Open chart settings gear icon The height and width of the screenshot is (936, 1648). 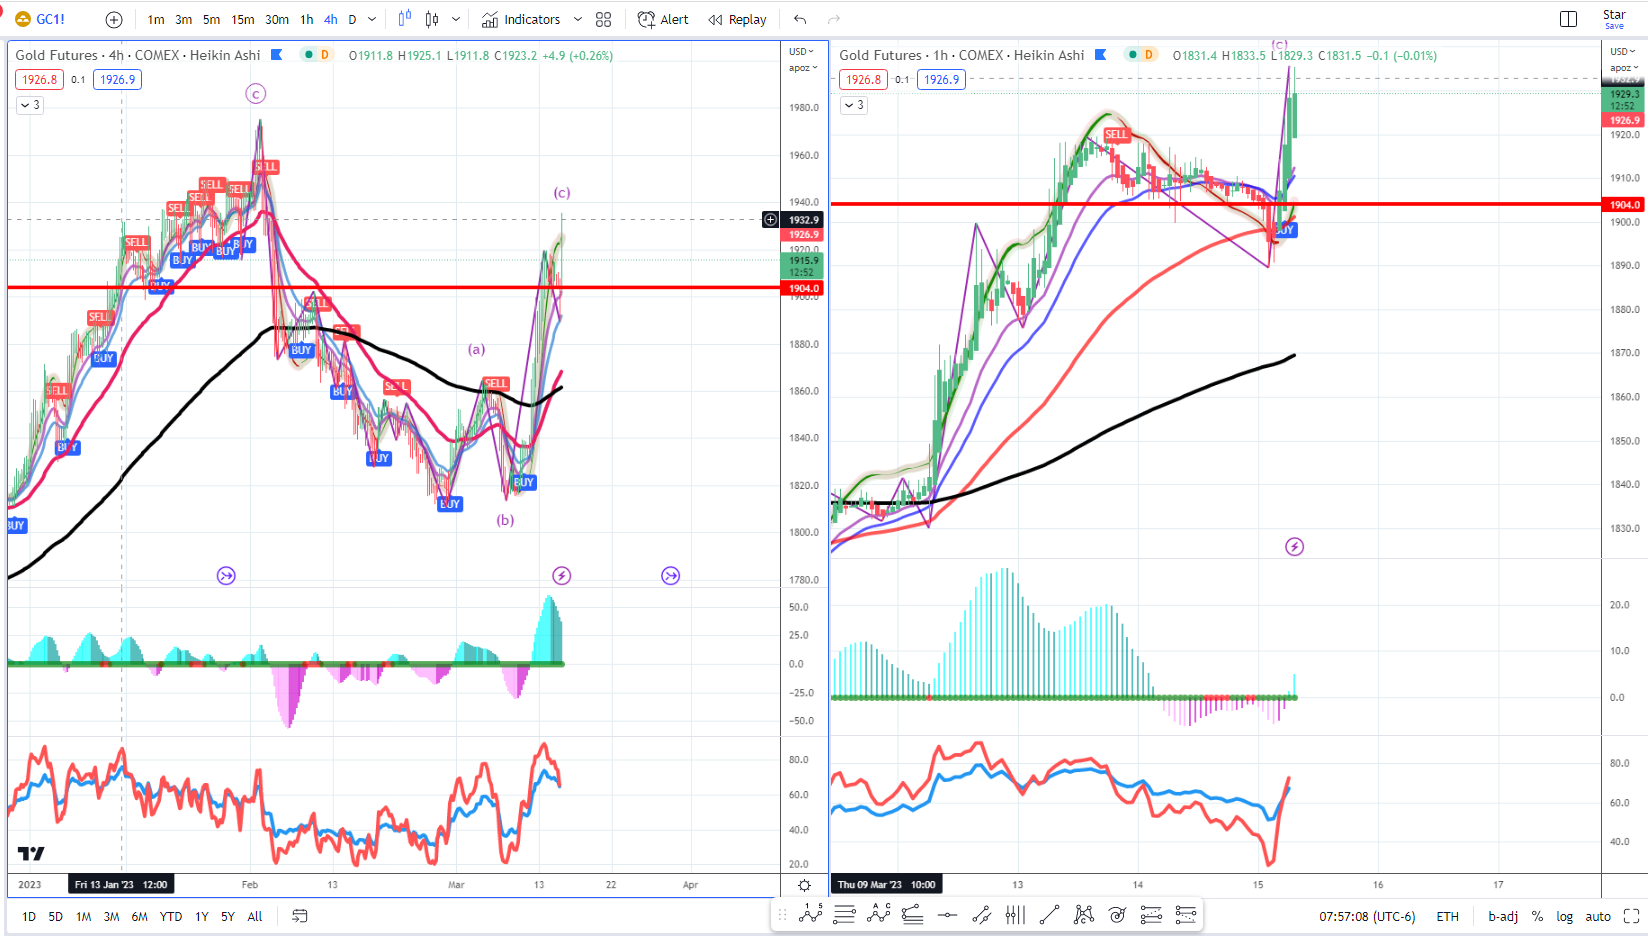click(804, 886)
